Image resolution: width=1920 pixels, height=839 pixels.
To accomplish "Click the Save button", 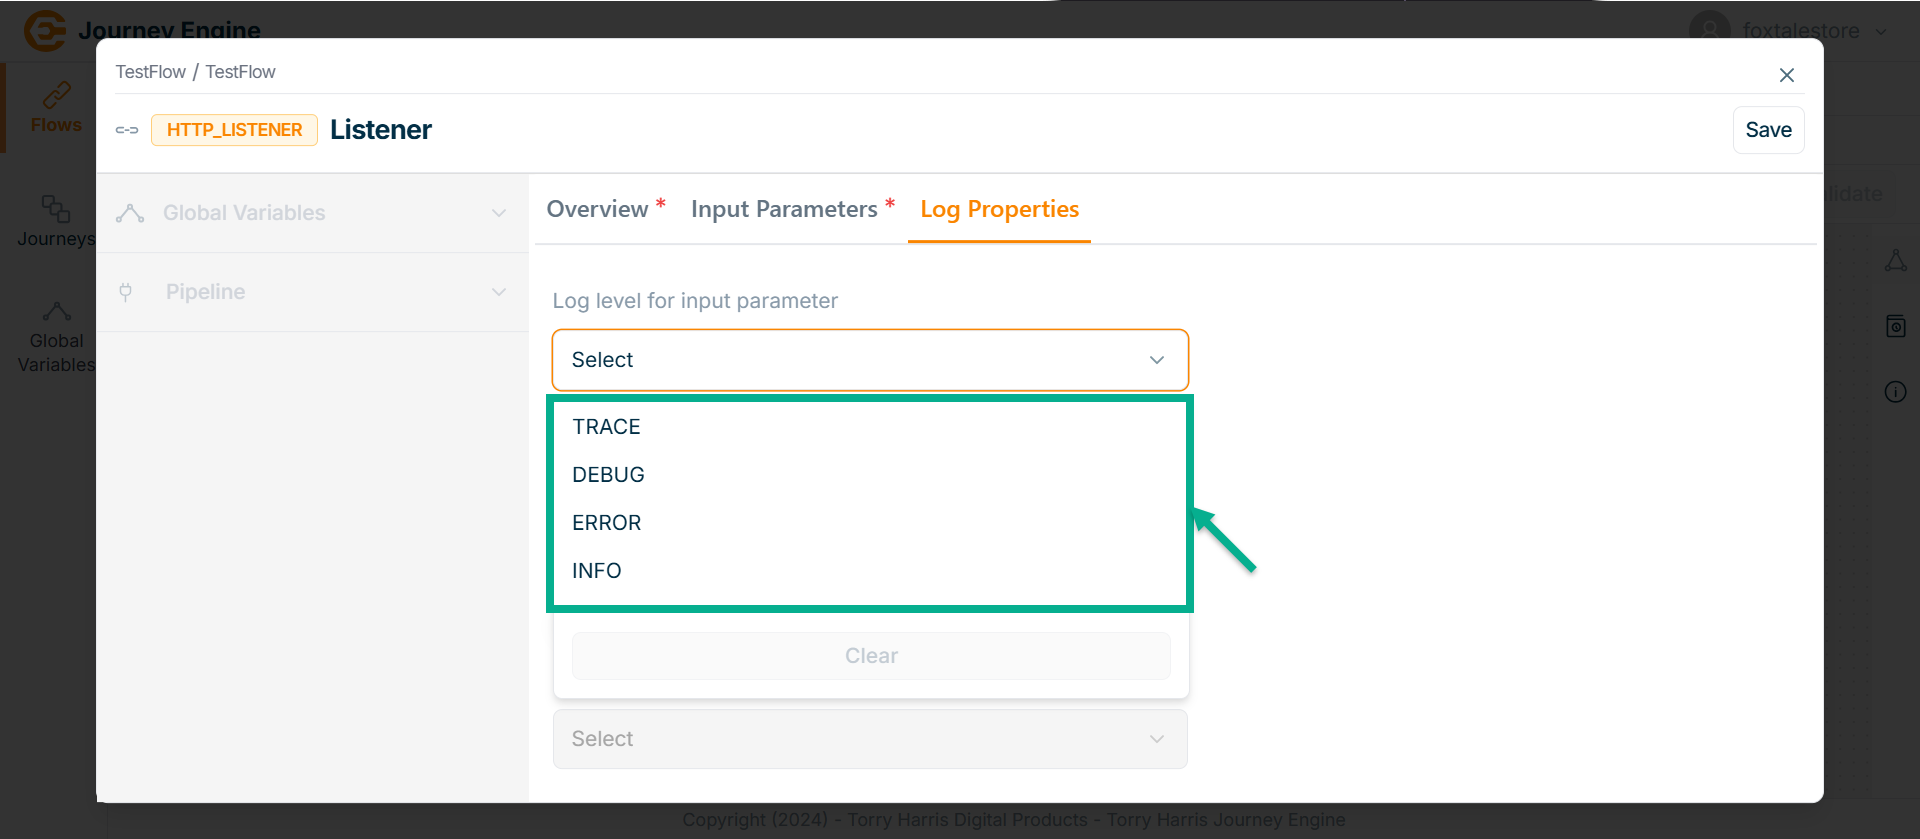I will click(1767, 130).
